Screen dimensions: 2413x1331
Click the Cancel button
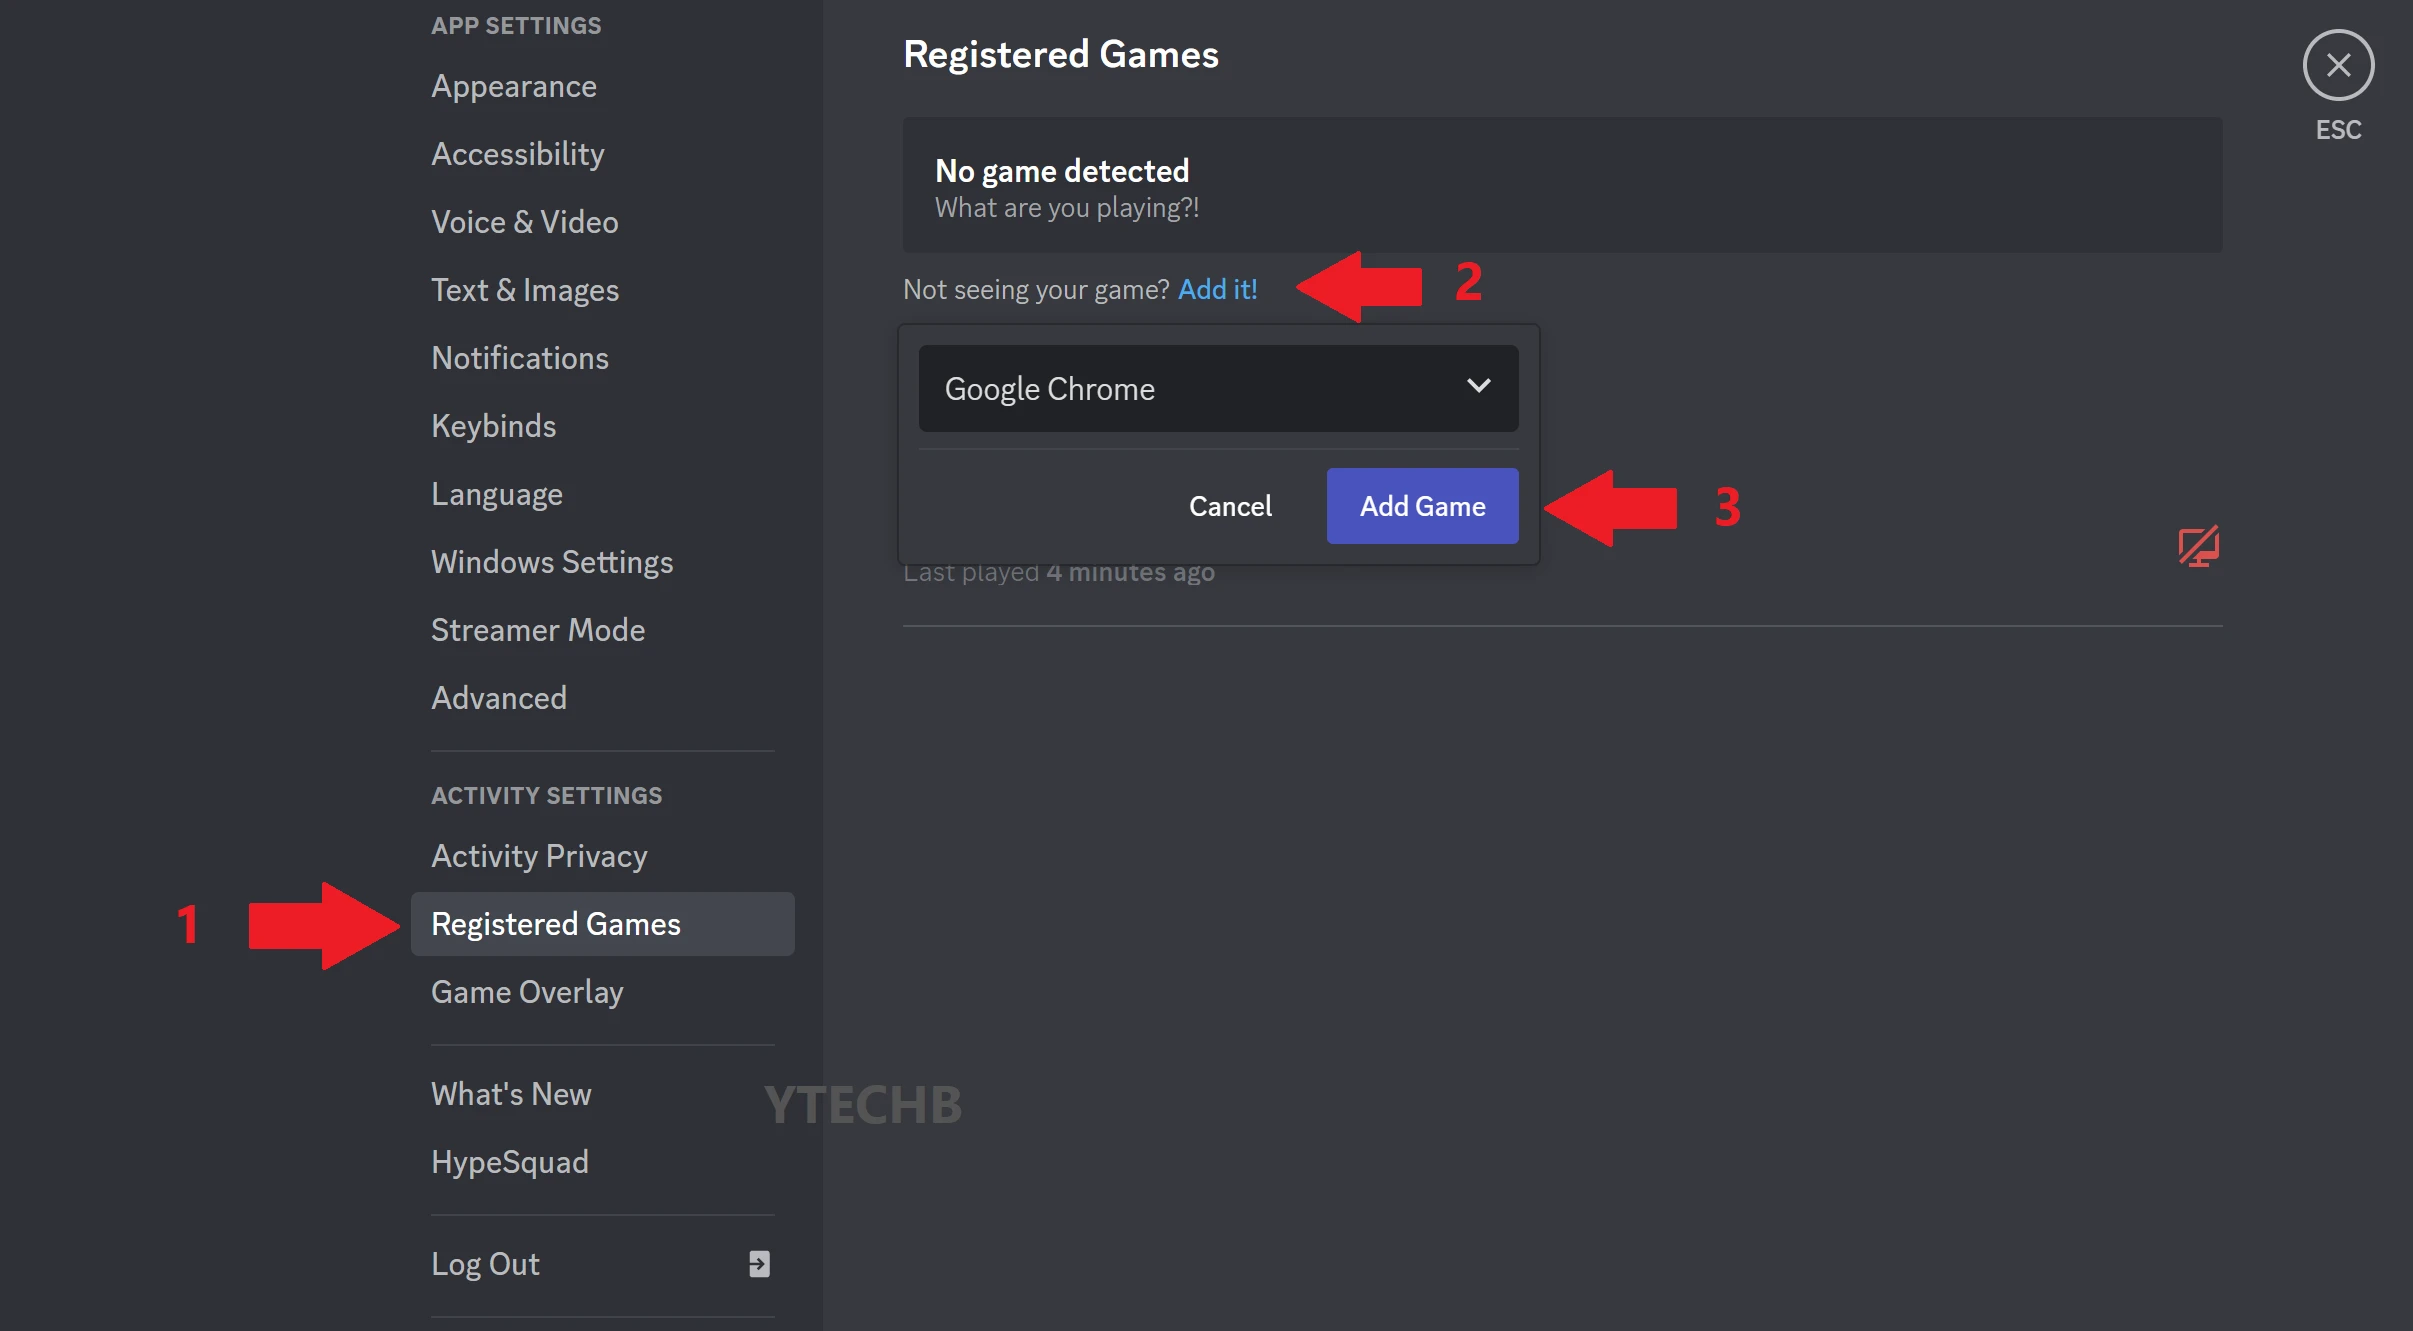[x=1230, y=506]
